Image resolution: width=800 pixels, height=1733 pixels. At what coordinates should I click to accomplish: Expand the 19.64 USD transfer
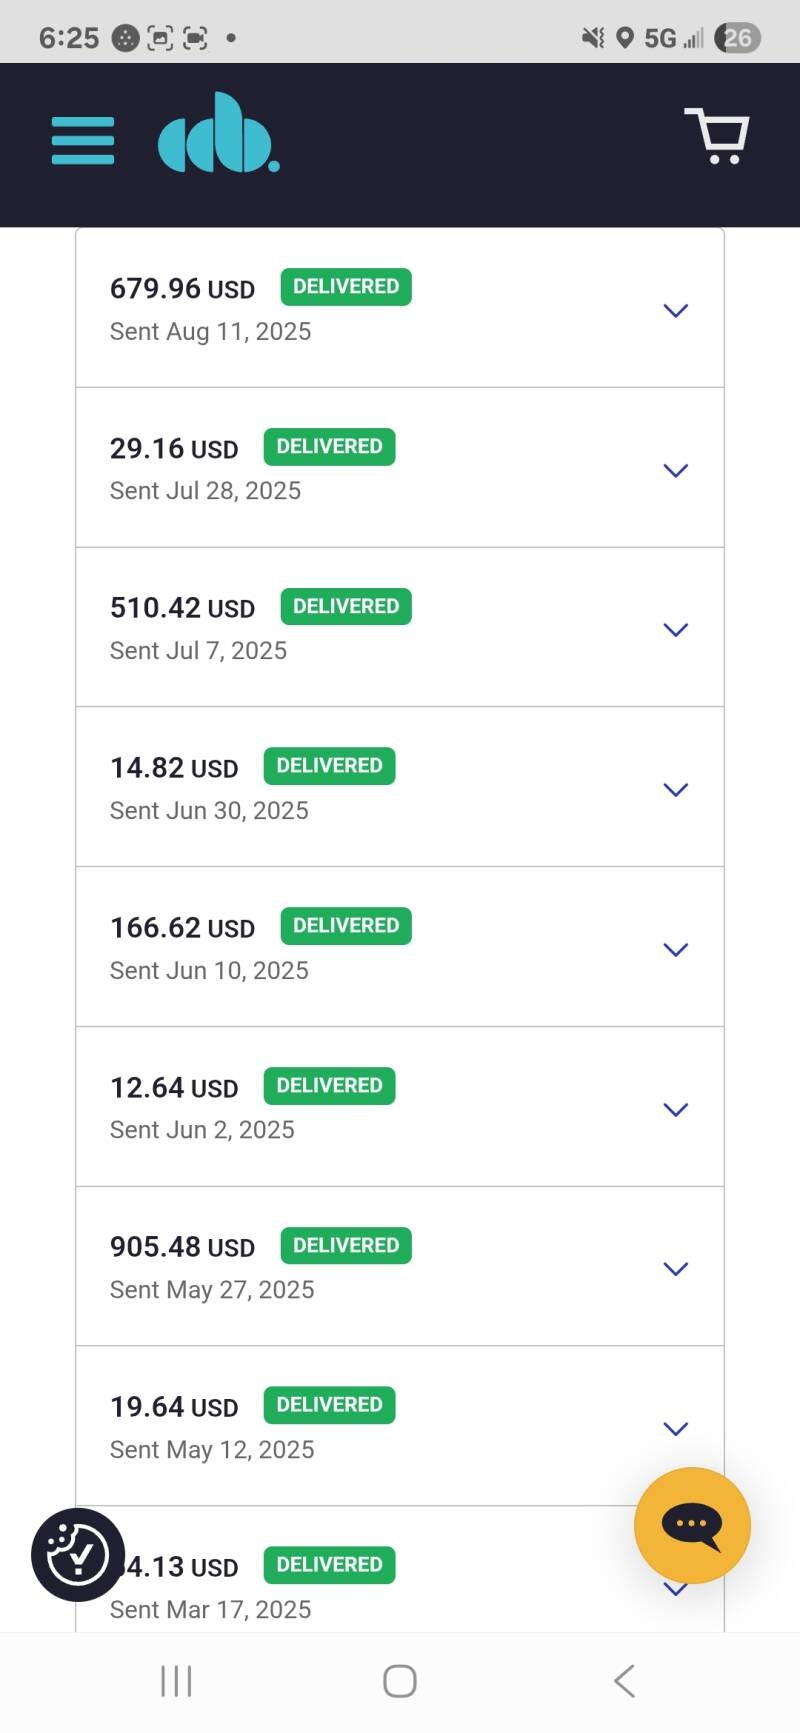[x=676, y=1428]
